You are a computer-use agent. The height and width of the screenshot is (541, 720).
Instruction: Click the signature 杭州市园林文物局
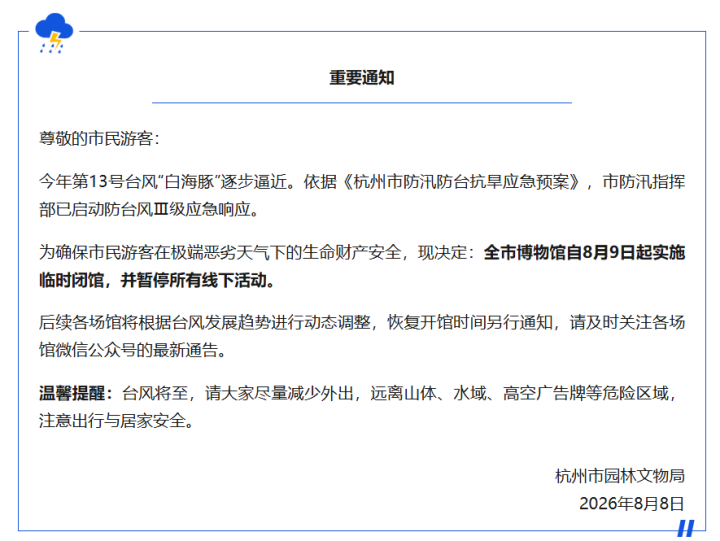click(620, 476)
